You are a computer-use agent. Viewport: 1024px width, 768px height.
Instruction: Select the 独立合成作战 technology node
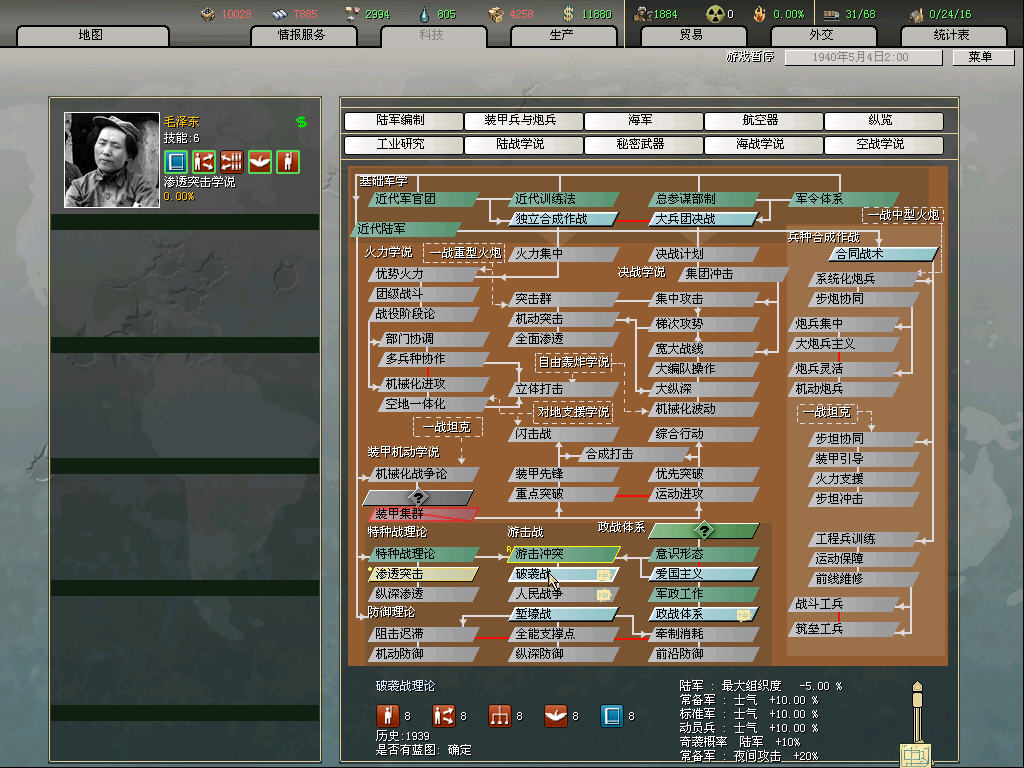pyautogui.click(x=564, y=219)
